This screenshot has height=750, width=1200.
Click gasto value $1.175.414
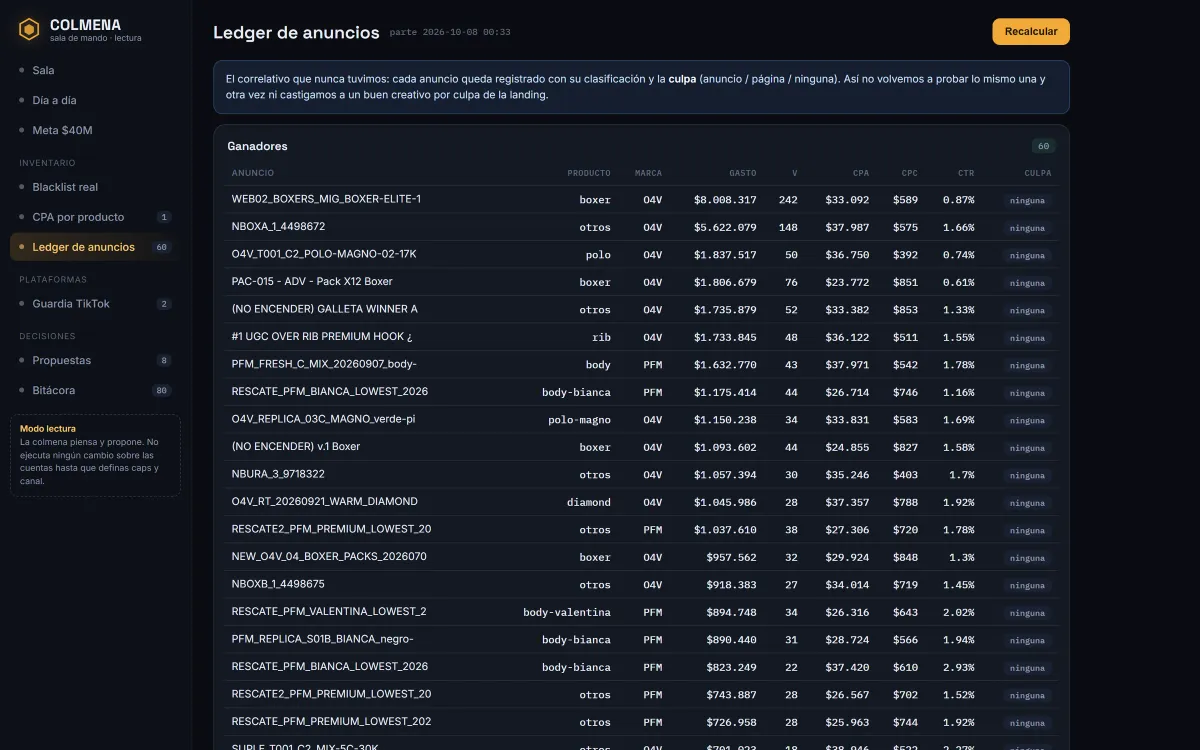coord(725,392)
